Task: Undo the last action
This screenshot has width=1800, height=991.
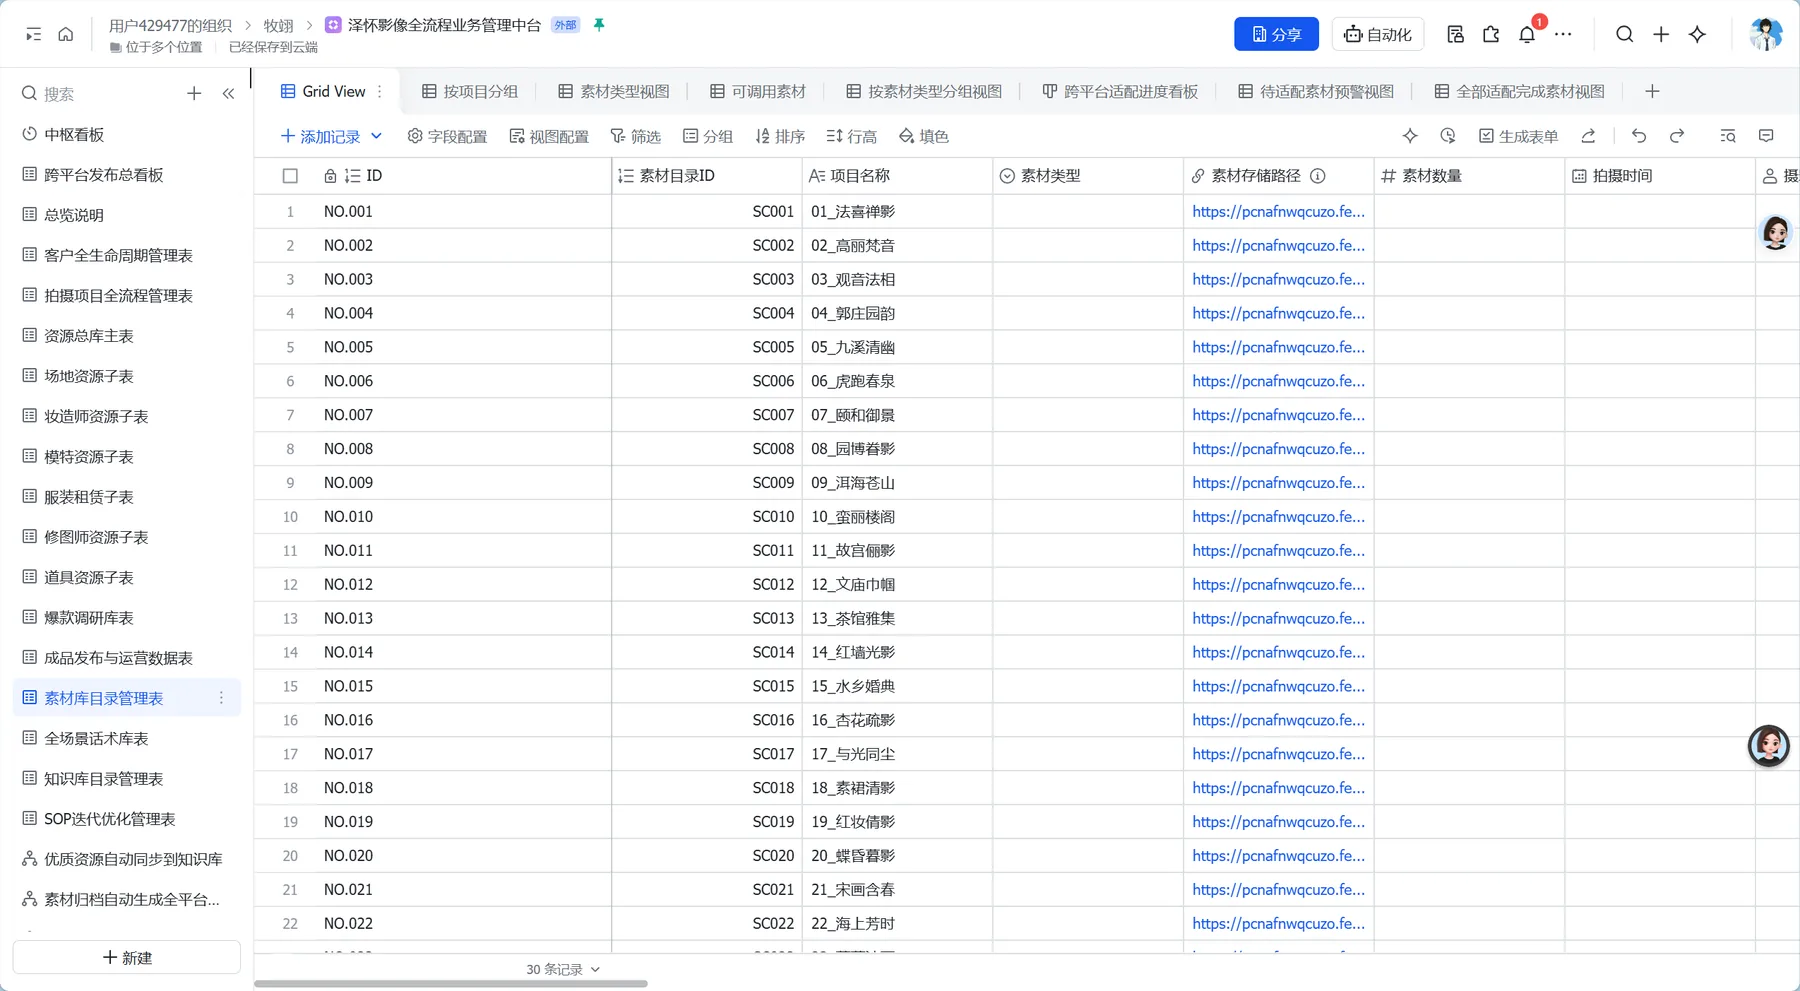Action: pyautogui.click(x=1639, y=136)
